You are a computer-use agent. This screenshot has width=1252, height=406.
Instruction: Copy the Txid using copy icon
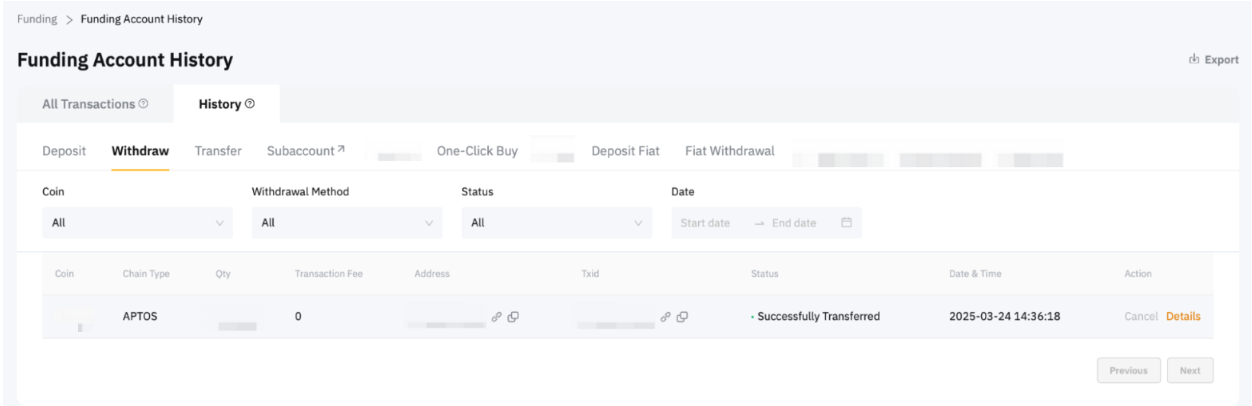coord(683,317)
